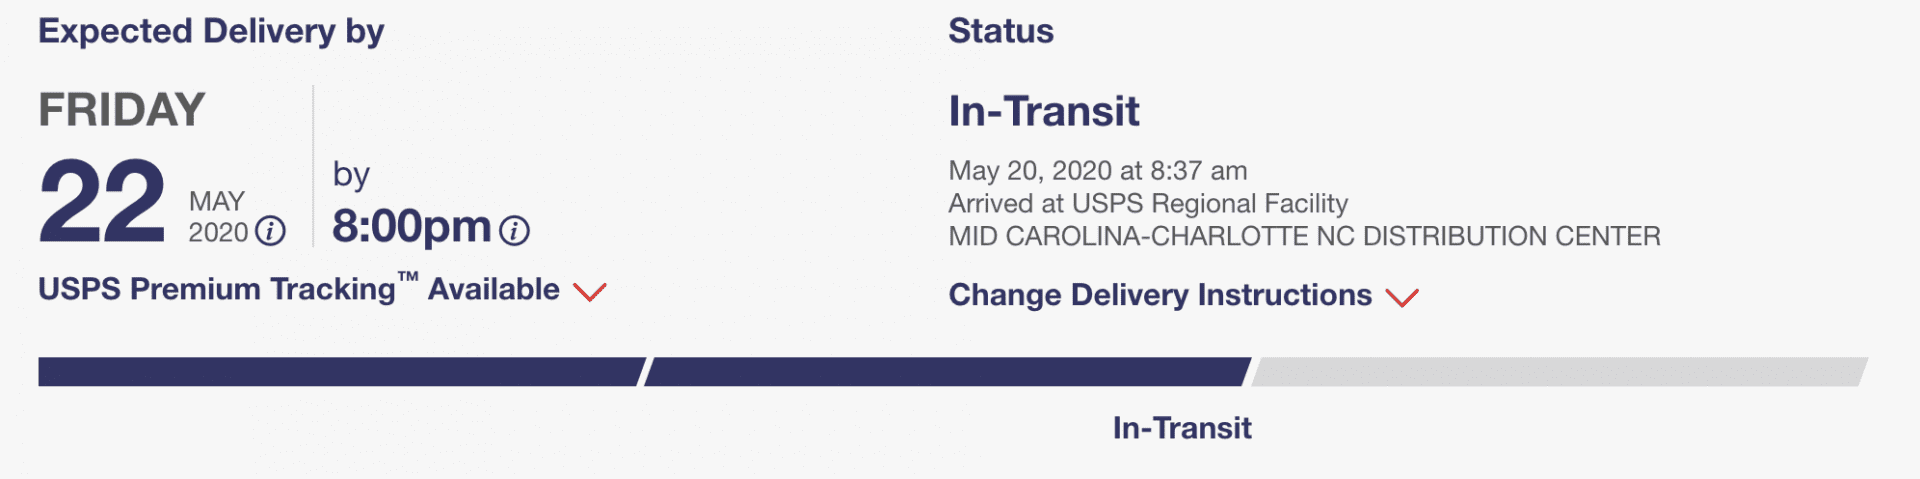Click the gray unfilled progress bar segment
This screenshot has width=1920, height=479.
[x=1559, y=372]
